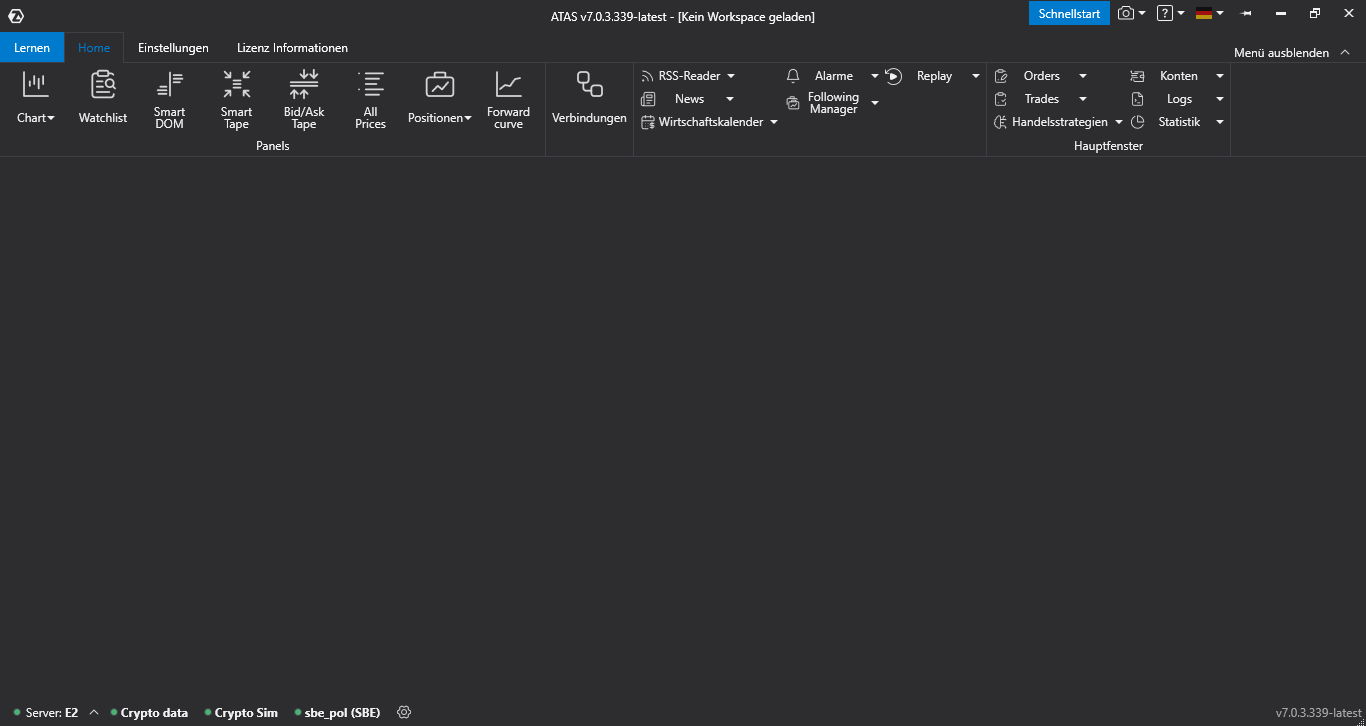This screenshot has height=726, width=1366.
Task: Open connection settings gear in status bar
Action: 404,713
